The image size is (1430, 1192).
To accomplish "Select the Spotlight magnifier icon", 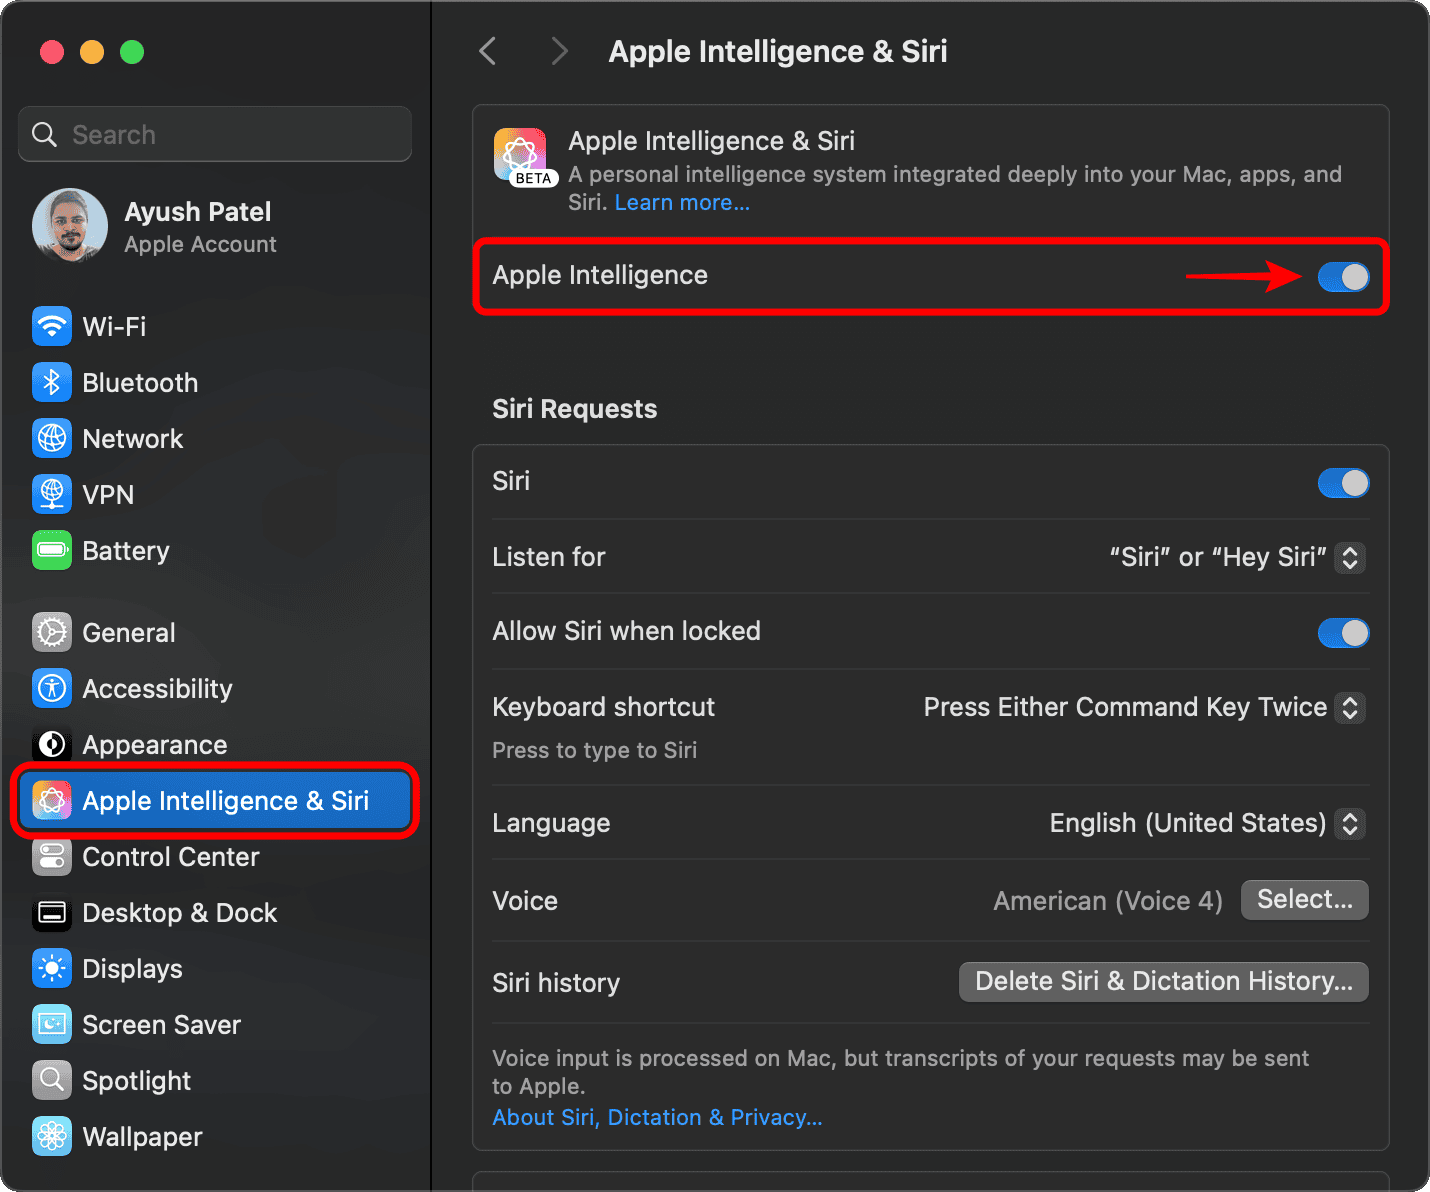I will pyautogui.click(x=52, y=1080).
